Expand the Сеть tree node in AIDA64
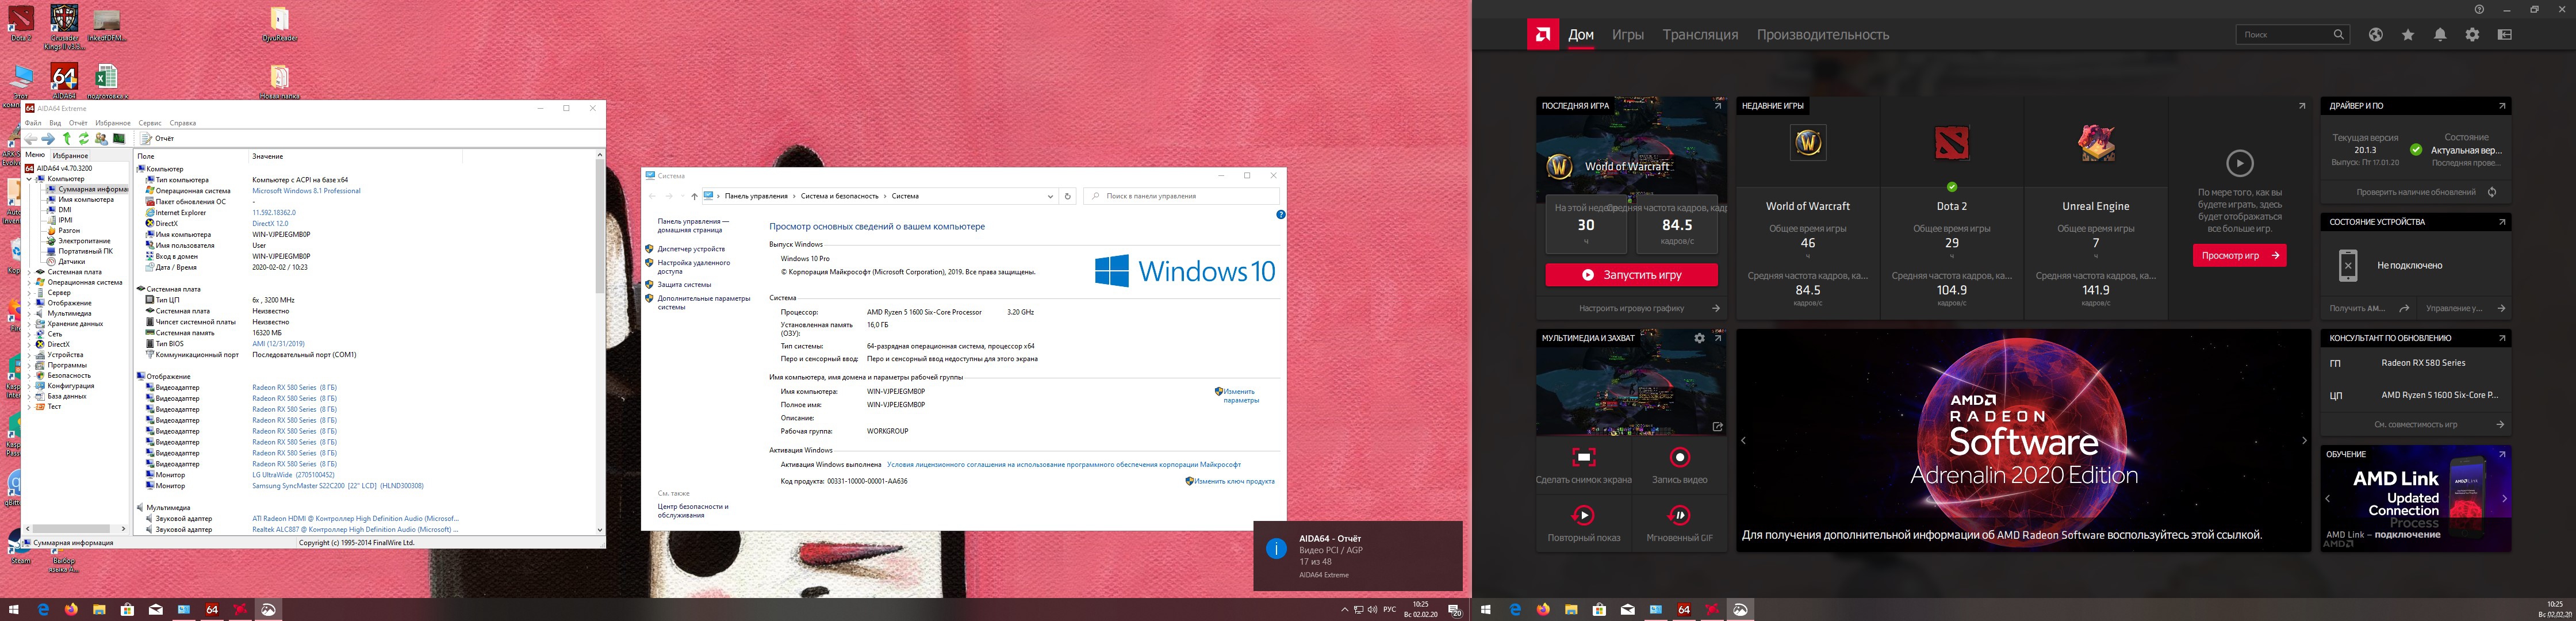 pos(29,334)
